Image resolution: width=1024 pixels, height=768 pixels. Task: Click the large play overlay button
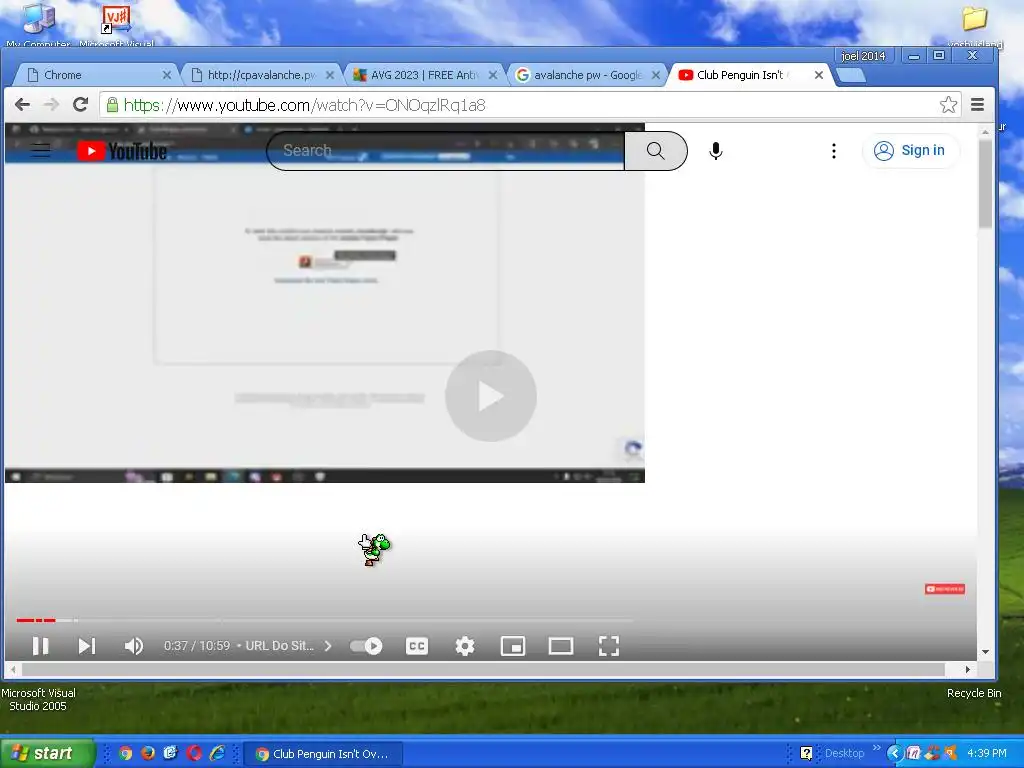click(490, 396)
